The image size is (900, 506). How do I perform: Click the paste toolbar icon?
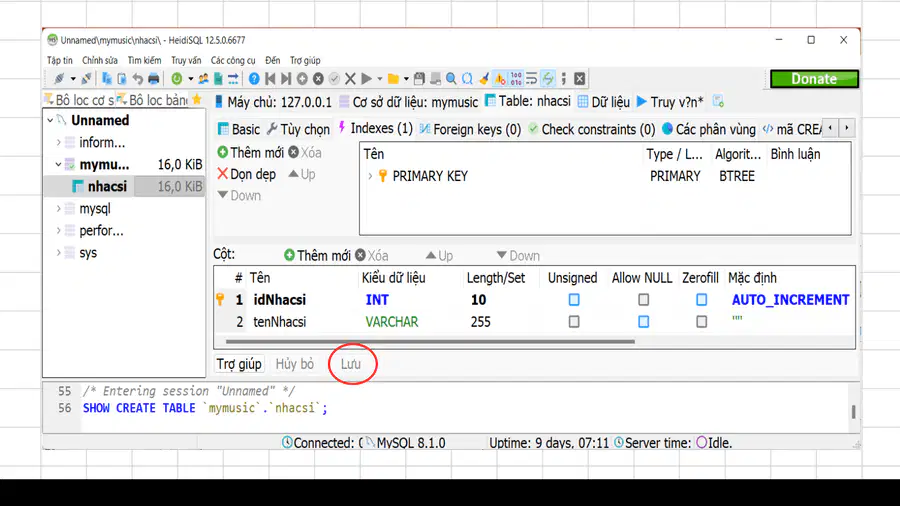[x=122, y=79]
